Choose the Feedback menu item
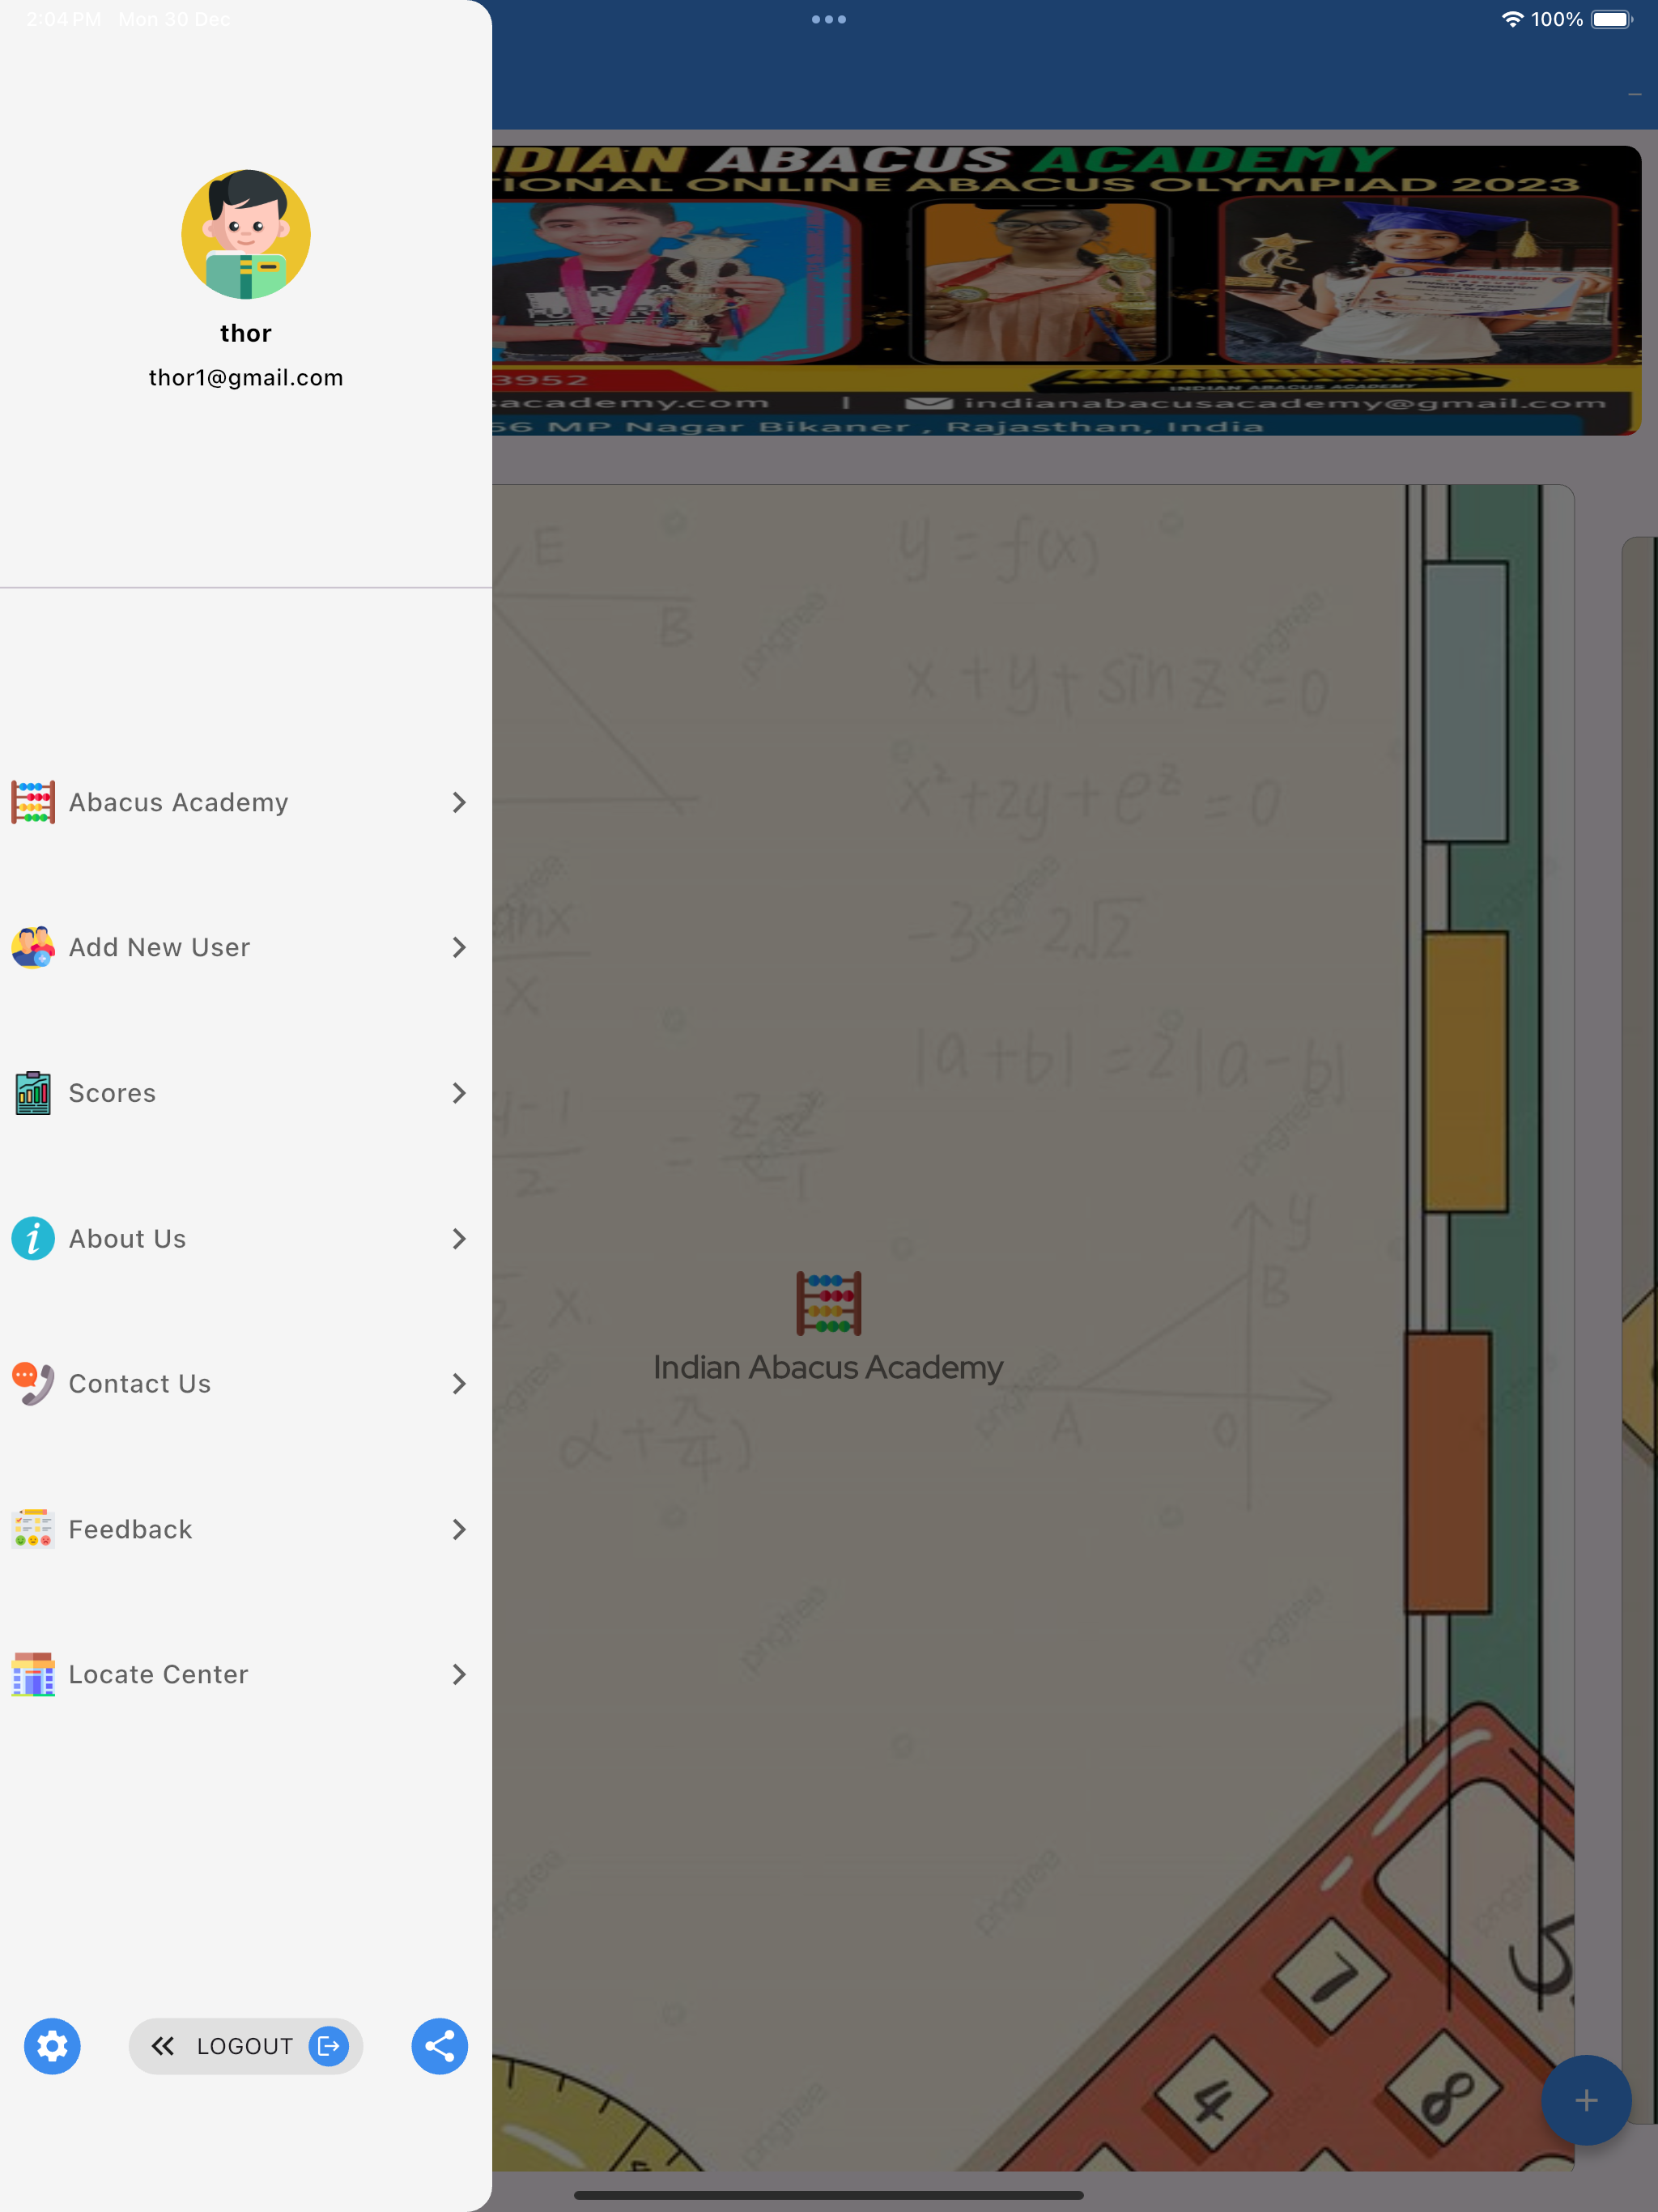The height and width of the screenshot is (2212, 1658). pyautogui.click(x=246, y=1529)
